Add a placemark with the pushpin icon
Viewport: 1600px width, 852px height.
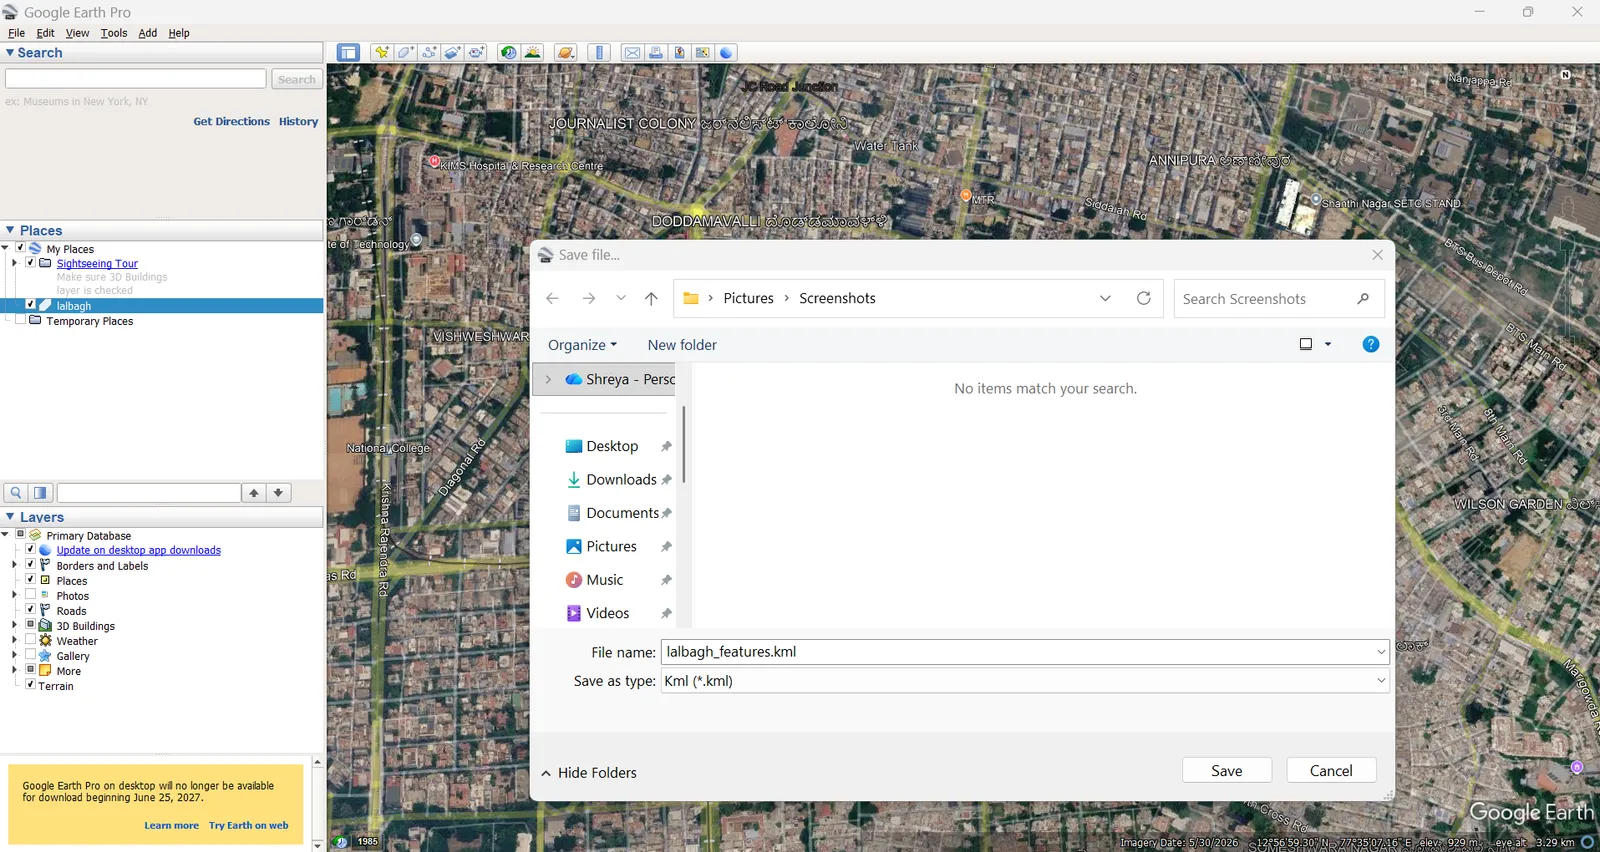382,53
